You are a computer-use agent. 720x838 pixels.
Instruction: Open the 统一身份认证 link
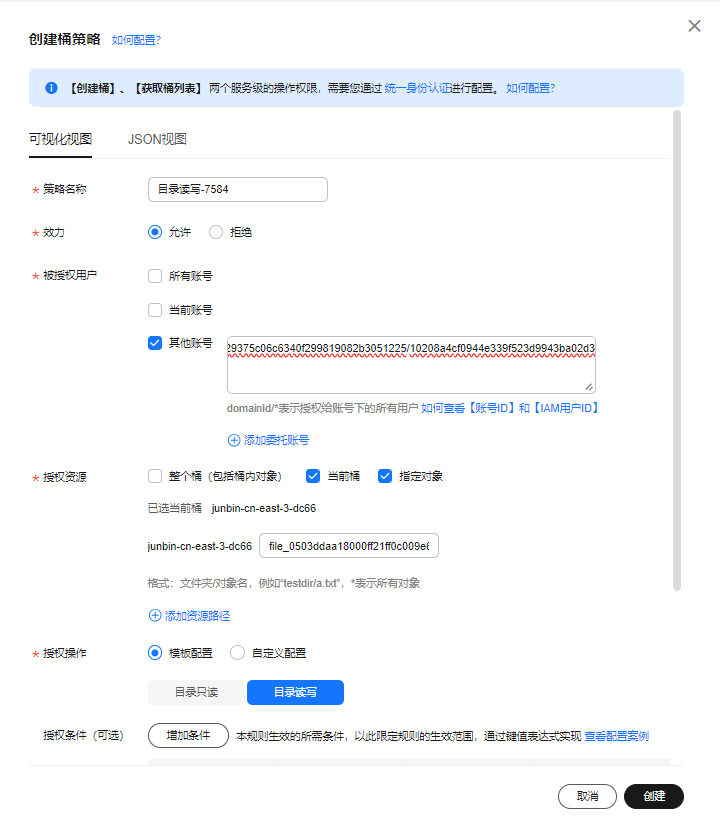click(417, 88)
